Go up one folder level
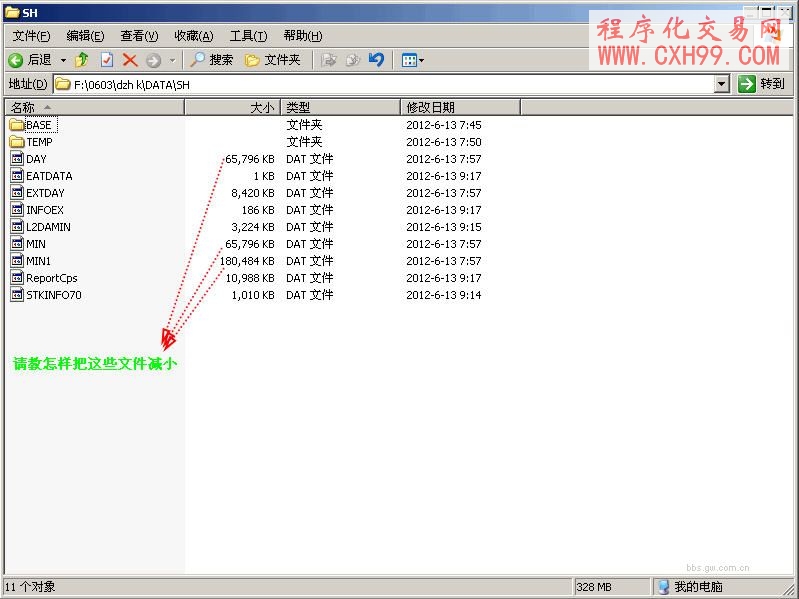This screenshot has height=599, width=799. [x=82, y=60]
